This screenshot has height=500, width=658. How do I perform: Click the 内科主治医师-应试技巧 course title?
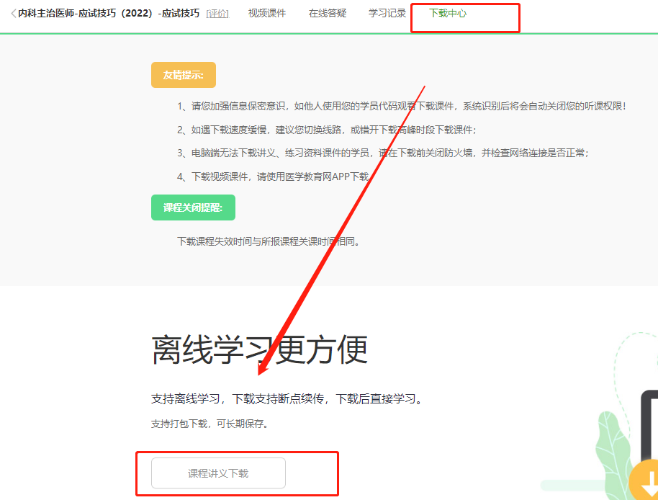[108, 14]
